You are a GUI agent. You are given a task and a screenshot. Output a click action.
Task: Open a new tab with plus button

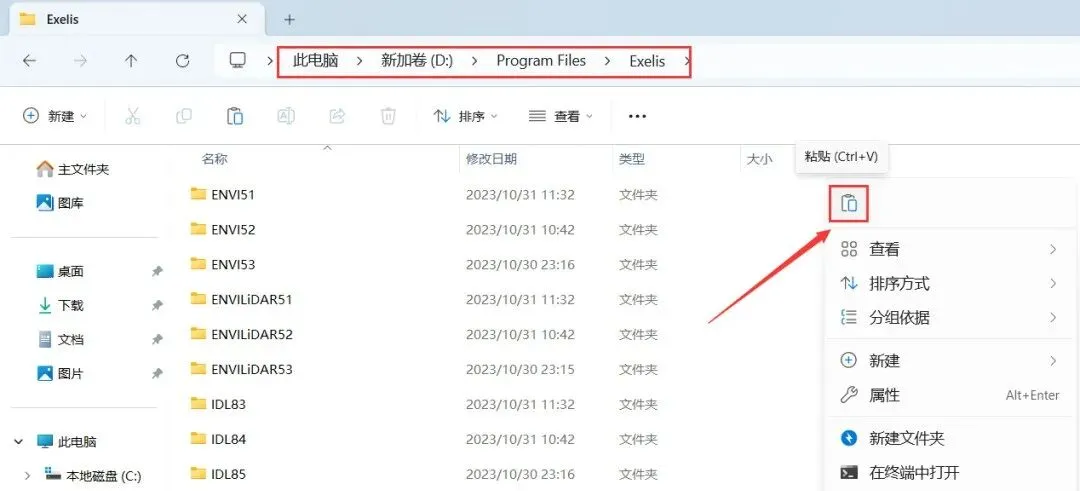coord(289,19)
